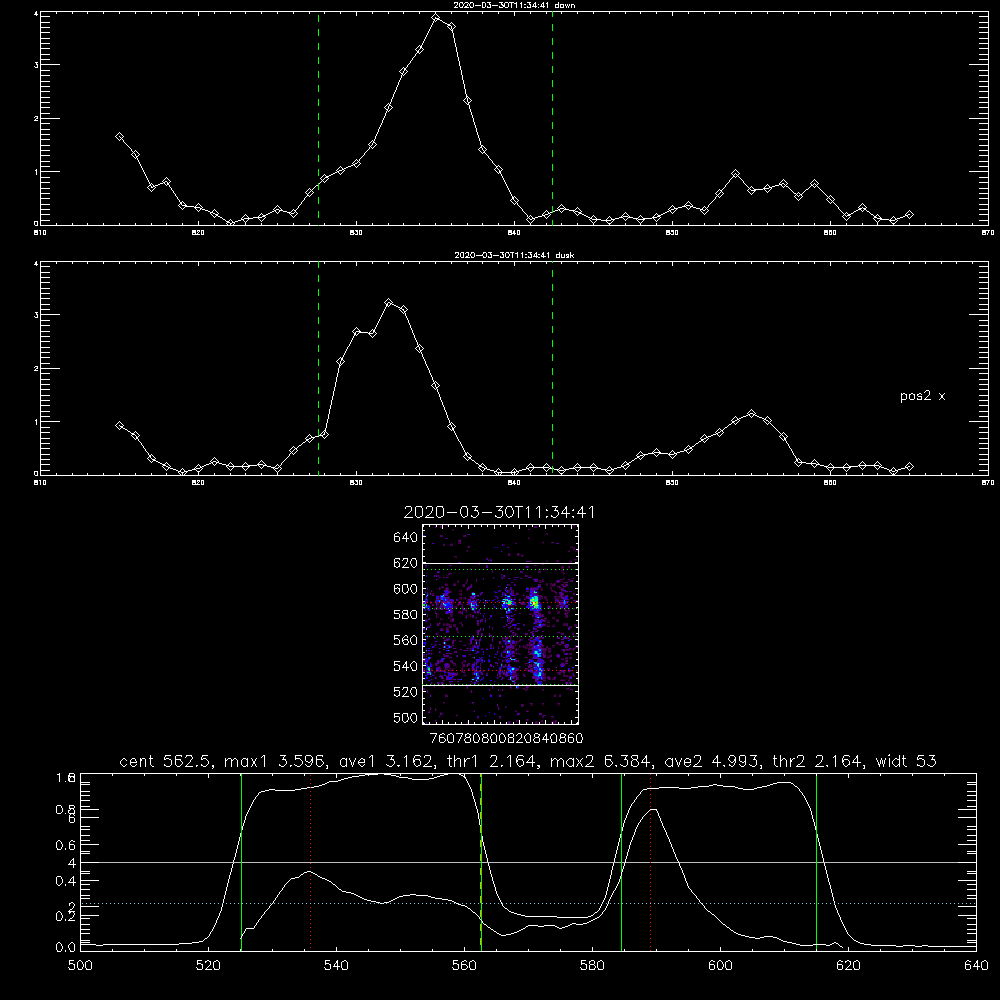Viewport: 1000px width, 1000px height.
Task: Click the first diamond point of the dawn curve
Action: pyautogui.click(x=119, y=136)
